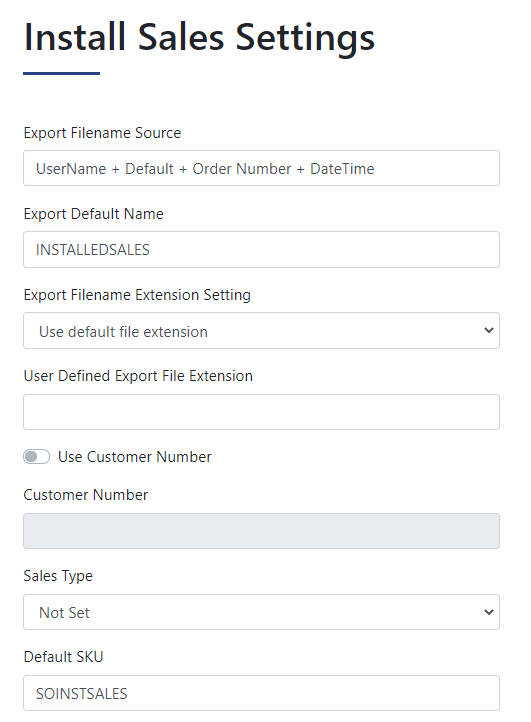Toggle the Use Customer Number switch

36,457
